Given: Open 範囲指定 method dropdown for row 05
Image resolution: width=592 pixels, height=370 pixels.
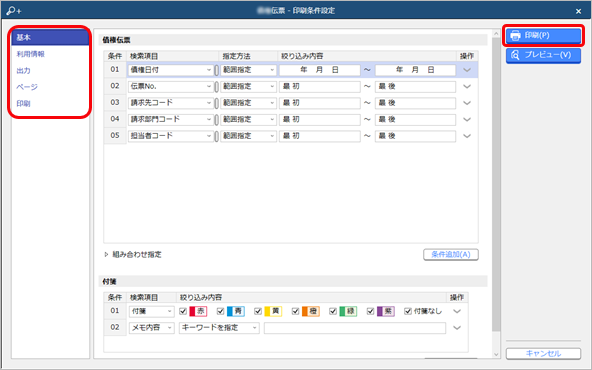Looking at the screenshot, I should coord(248,136).
